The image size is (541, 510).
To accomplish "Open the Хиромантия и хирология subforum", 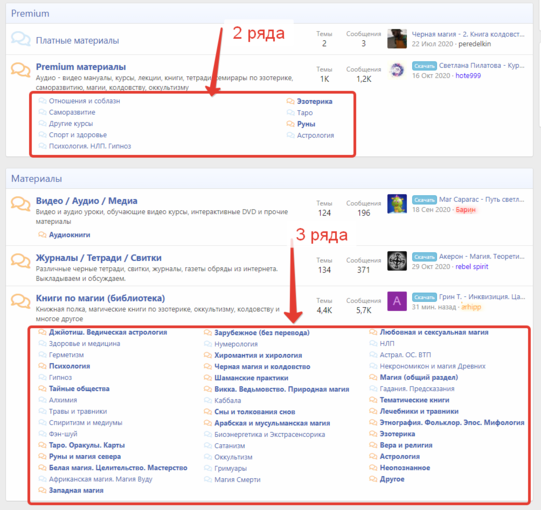I will pyautogui.click(x=258, y=355).
